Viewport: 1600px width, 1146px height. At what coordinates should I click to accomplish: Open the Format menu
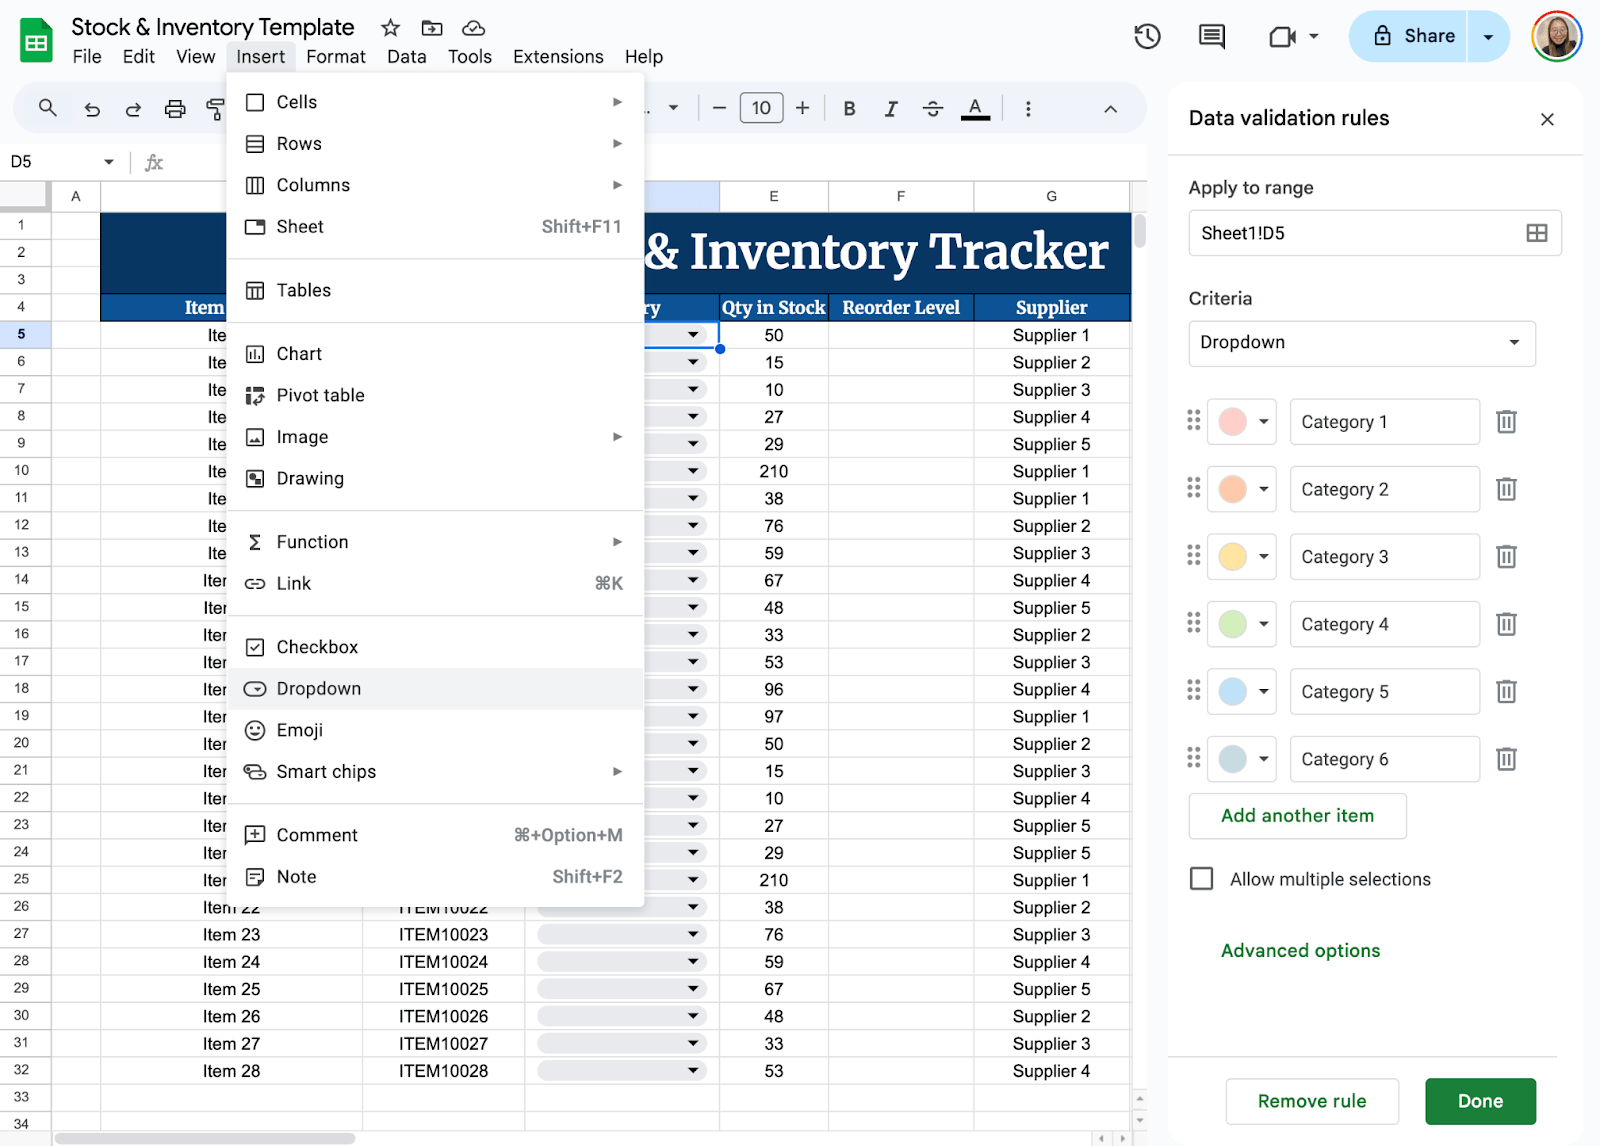(336, 57)
